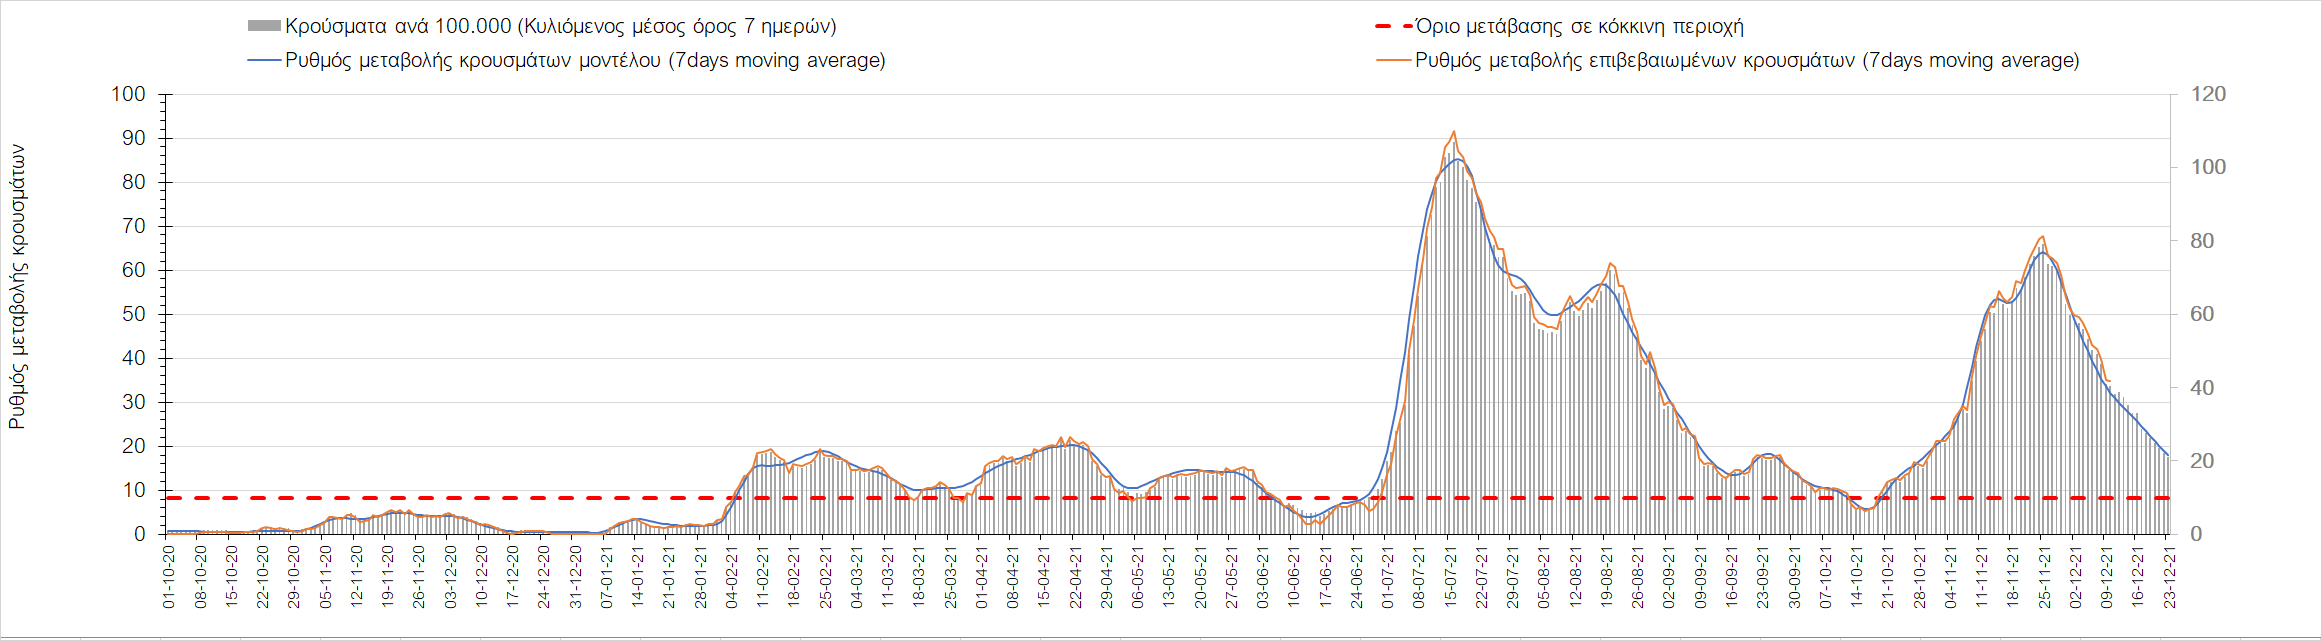Click the 100 label on left axis
The image size is (2321, 641).
128,94
